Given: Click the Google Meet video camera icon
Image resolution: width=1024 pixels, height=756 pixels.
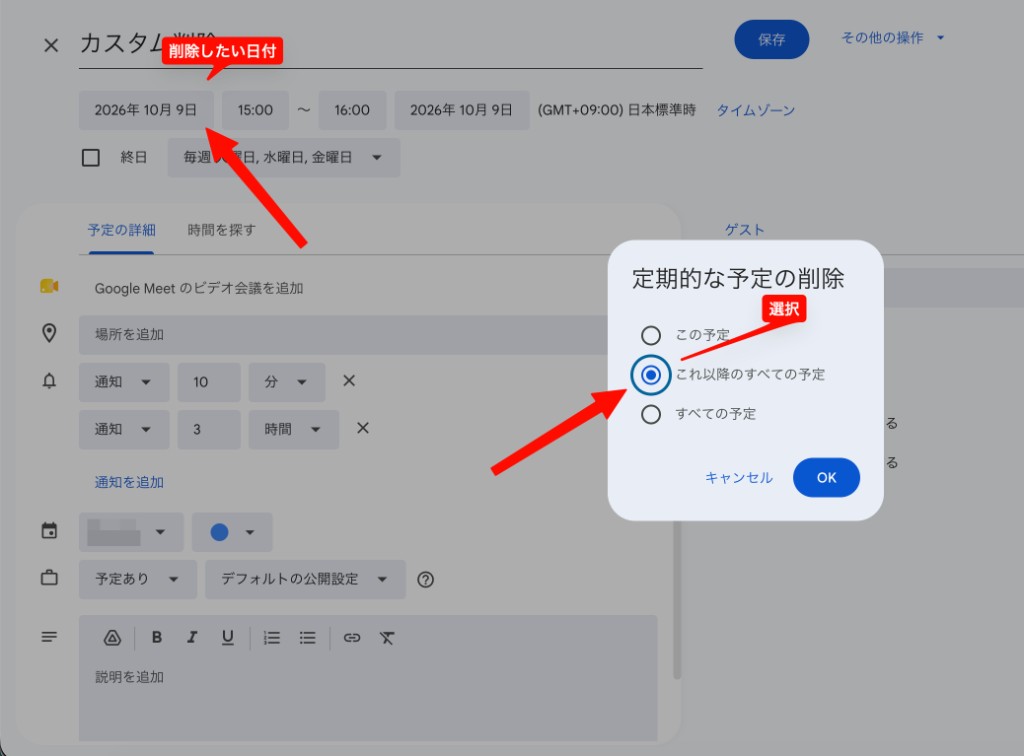Looking at the screenshot, I should click(x=49, y=286).
